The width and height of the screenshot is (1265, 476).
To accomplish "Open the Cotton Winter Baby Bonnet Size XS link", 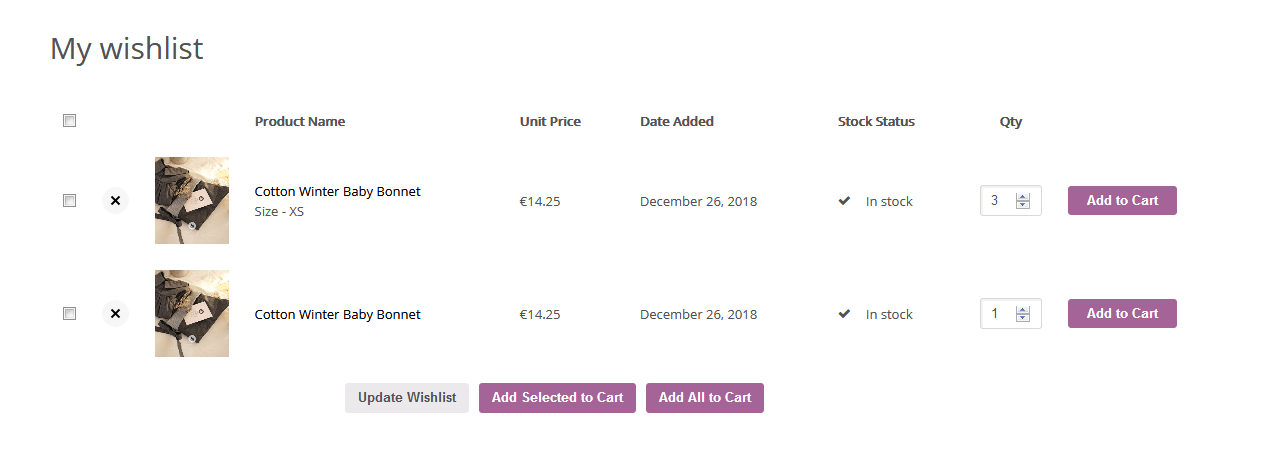I will (x=338, y=191).
